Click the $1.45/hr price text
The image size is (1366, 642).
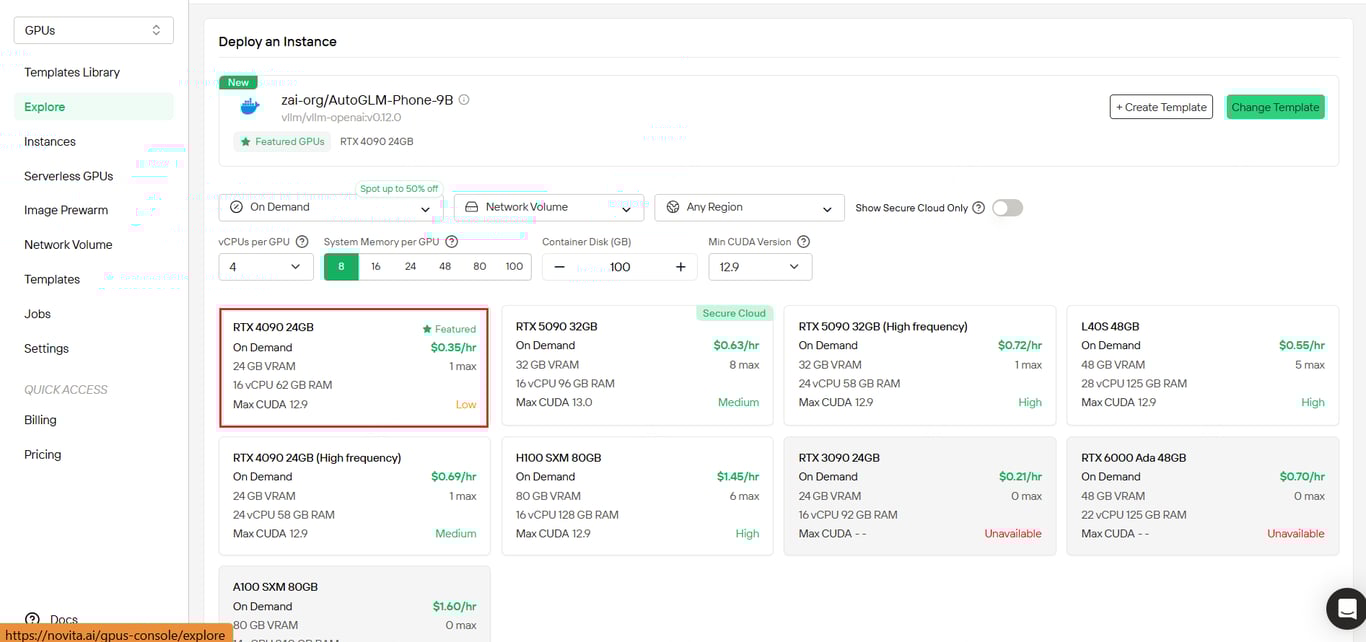pyautogui.click(x=737, y=477)
